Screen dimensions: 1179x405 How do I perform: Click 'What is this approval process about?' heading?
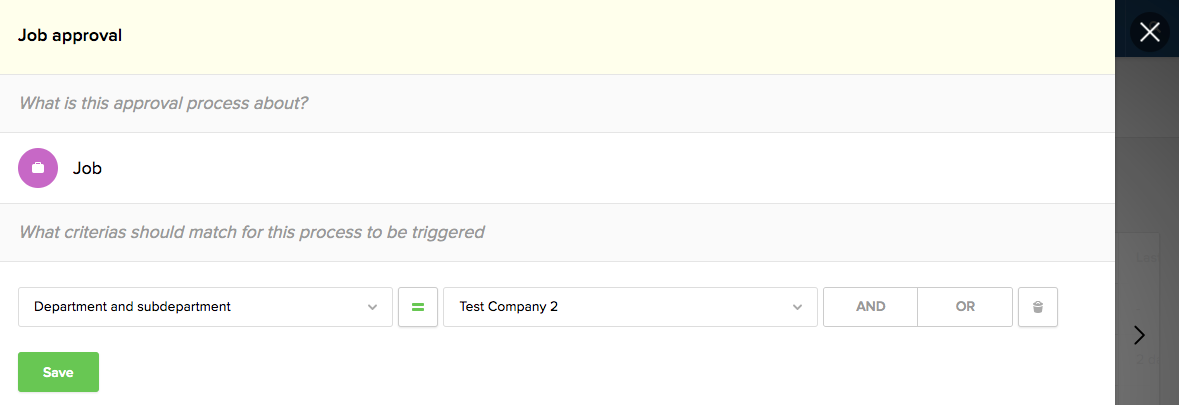(x=163, y=103)
